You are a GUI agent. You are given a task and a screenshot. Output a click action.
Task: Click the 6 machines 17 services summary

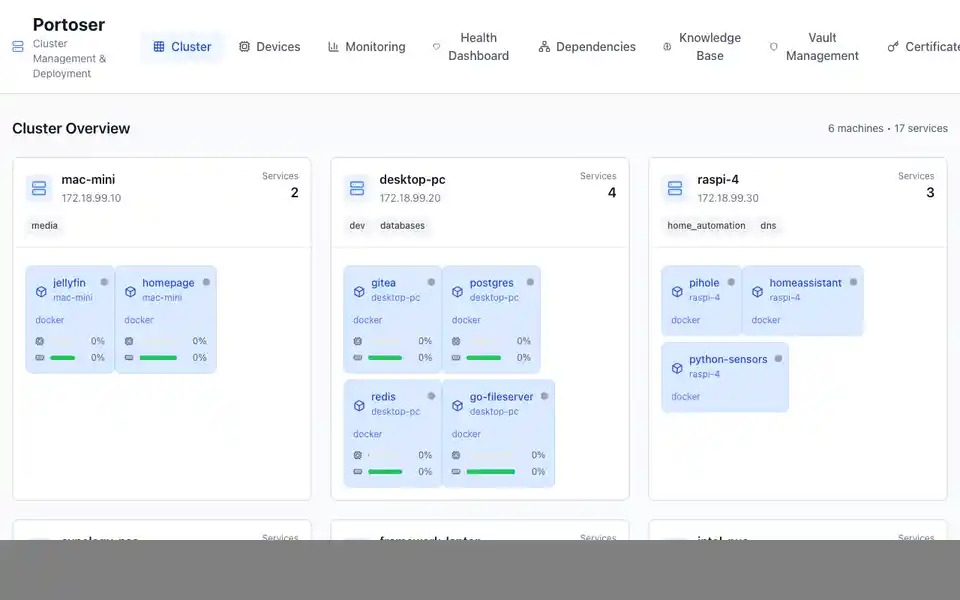tap(888, 128)
